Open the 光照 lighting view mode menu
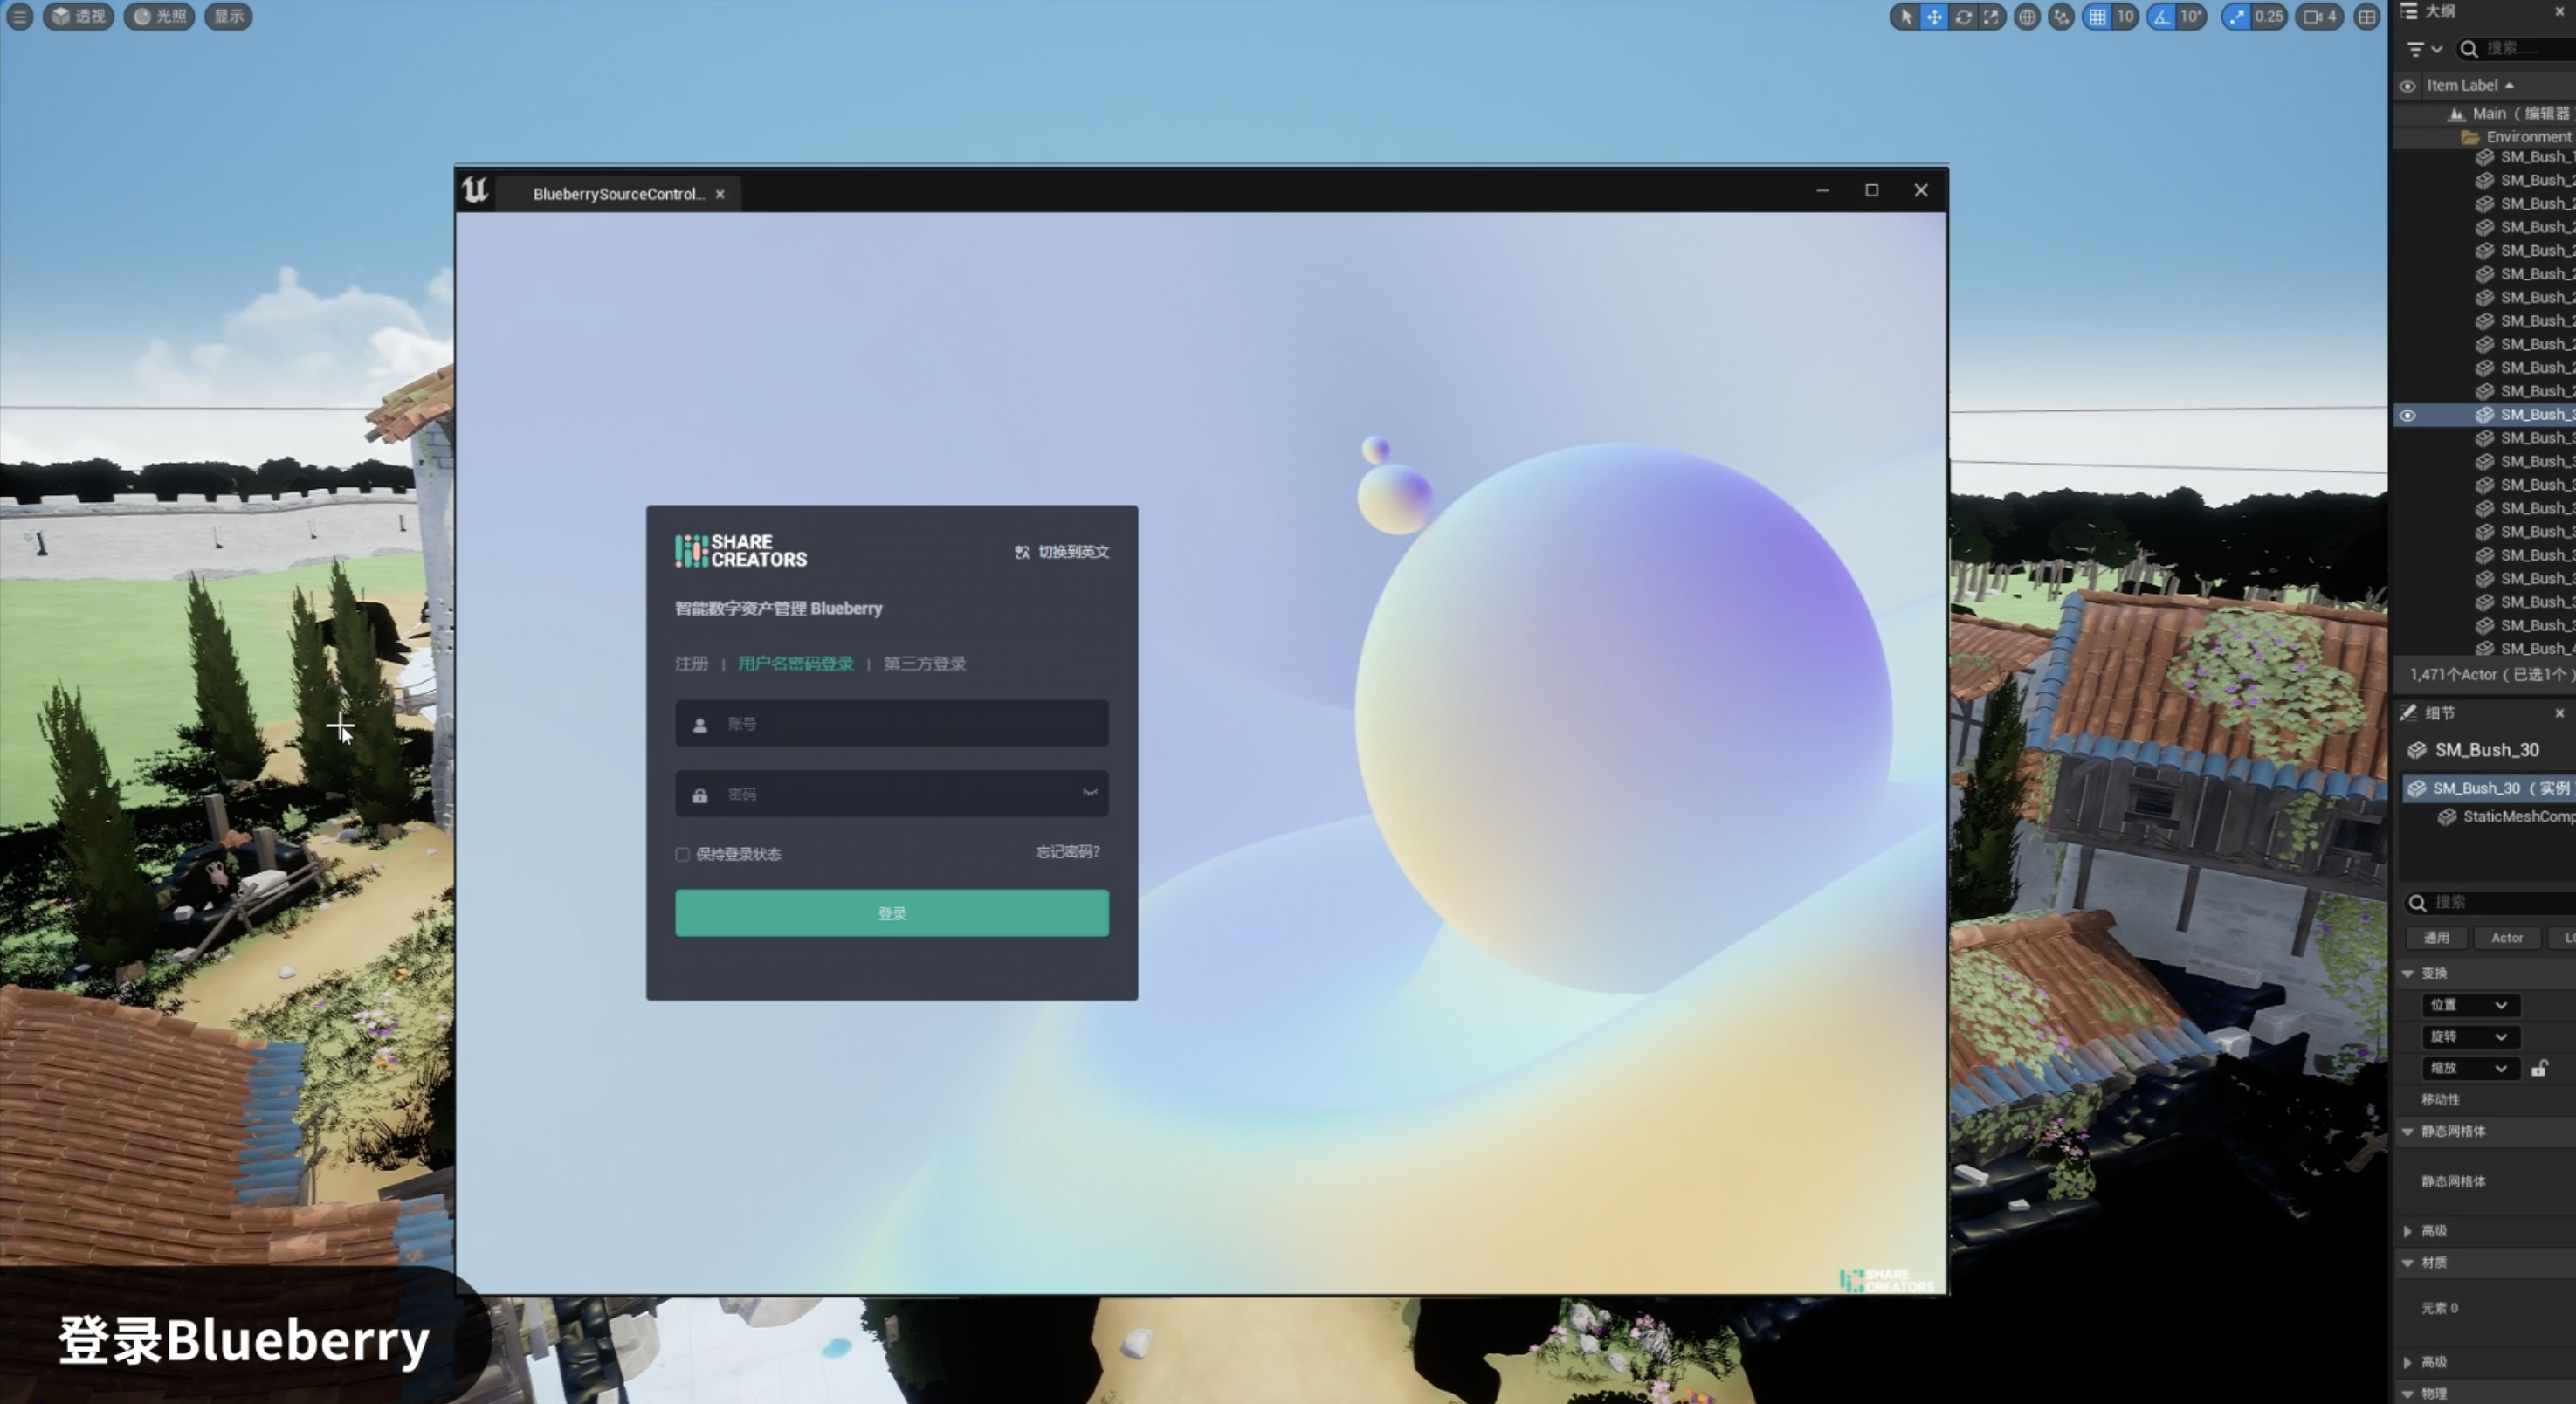Viewport: 2576px width, 1404px height. tap(159, 16)
